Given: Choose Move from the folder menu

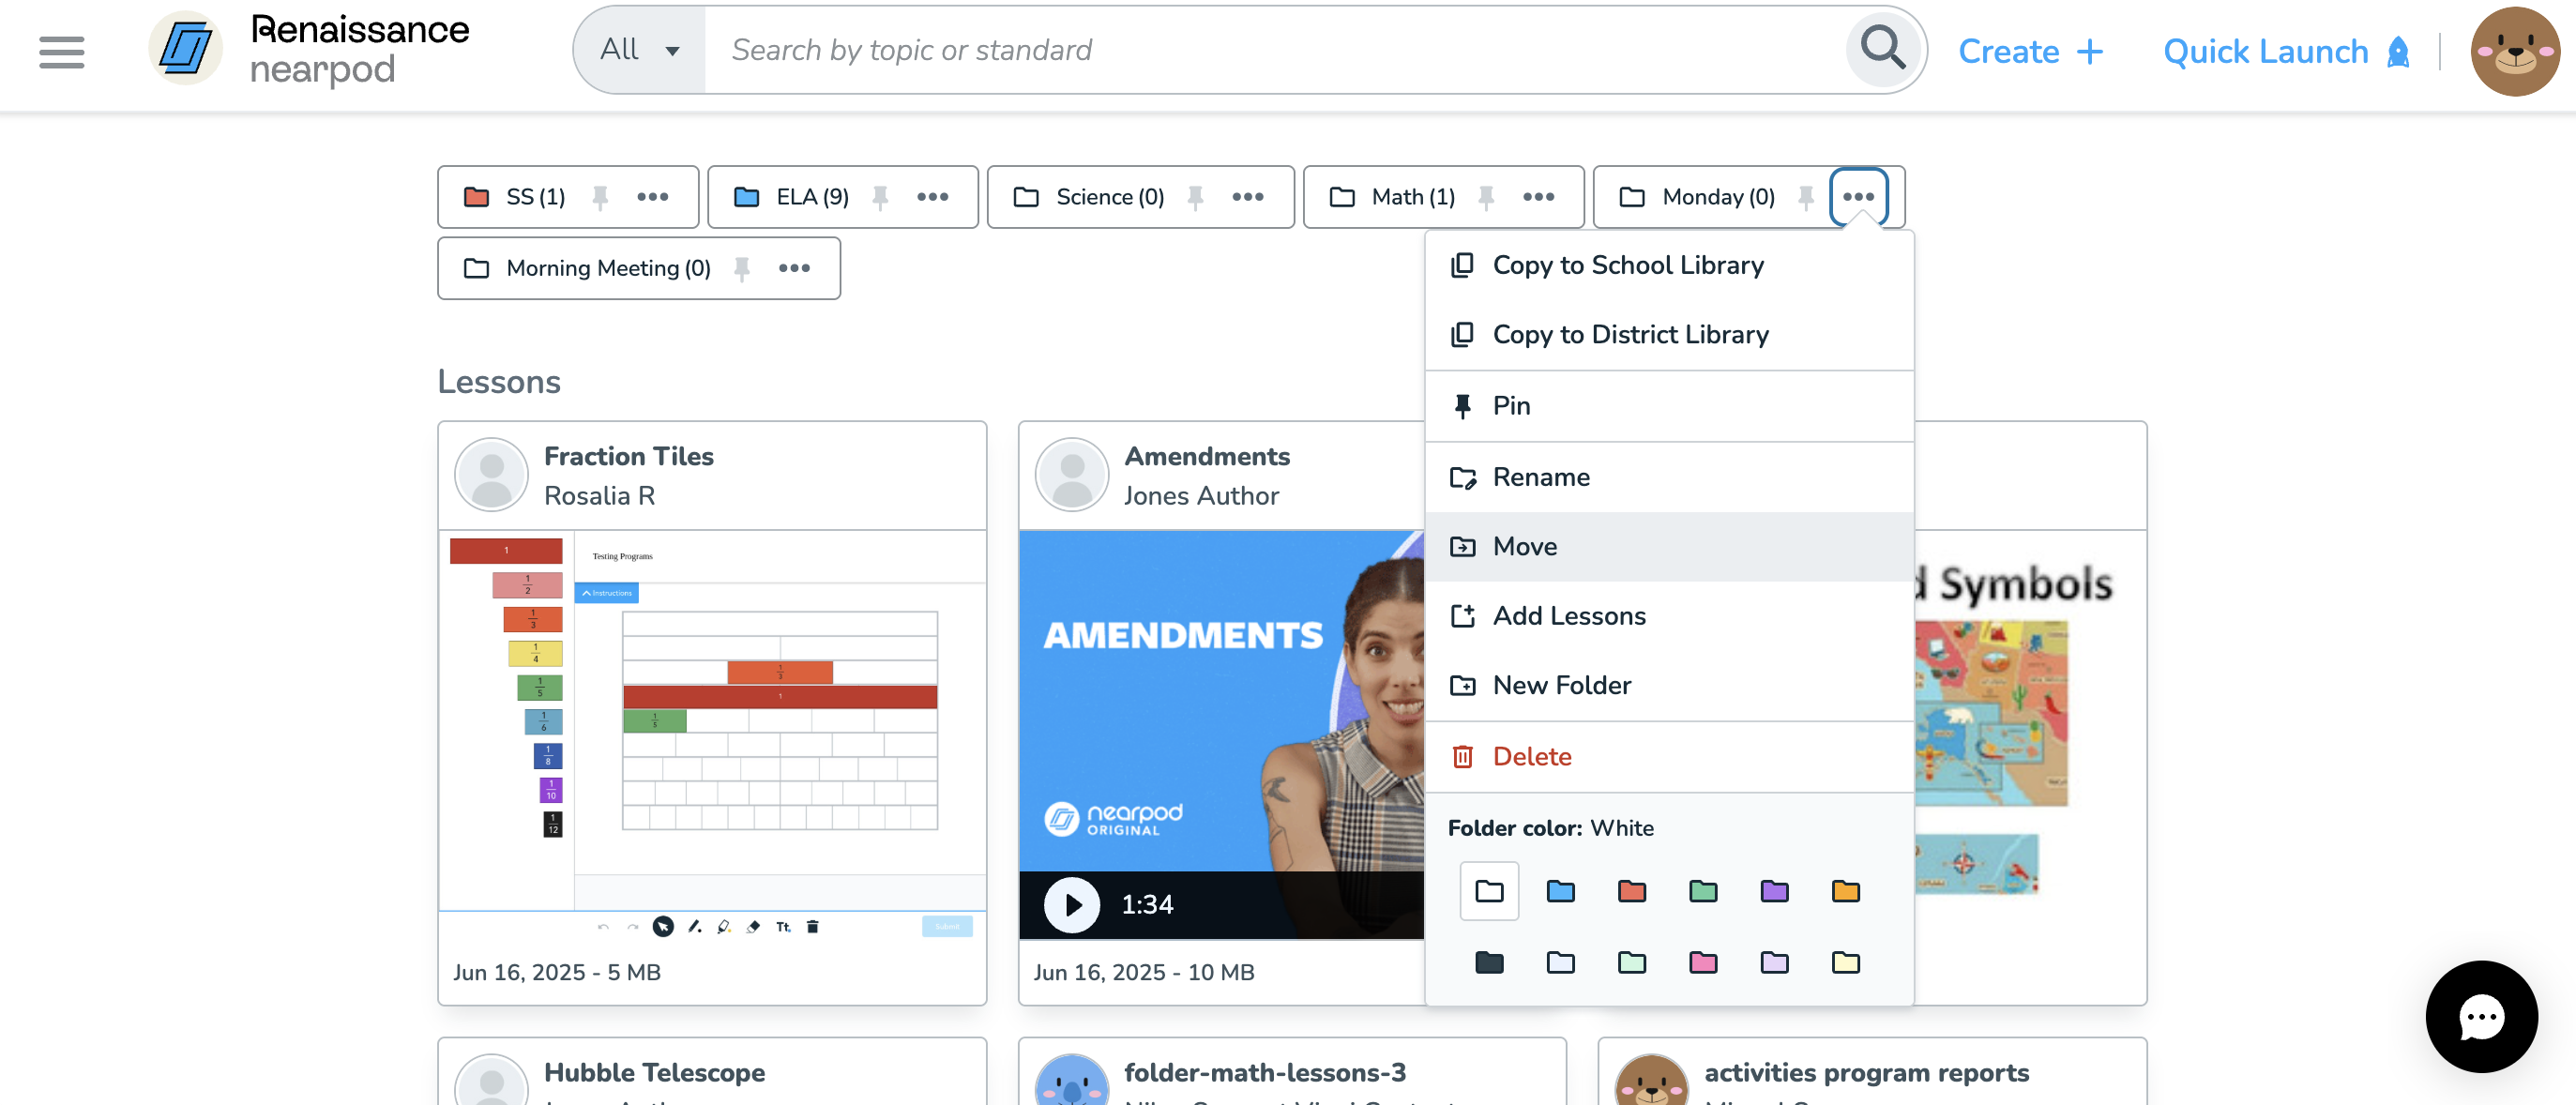Looking at the screenshot, I should pyautogui.click(x=1669, y=546).
